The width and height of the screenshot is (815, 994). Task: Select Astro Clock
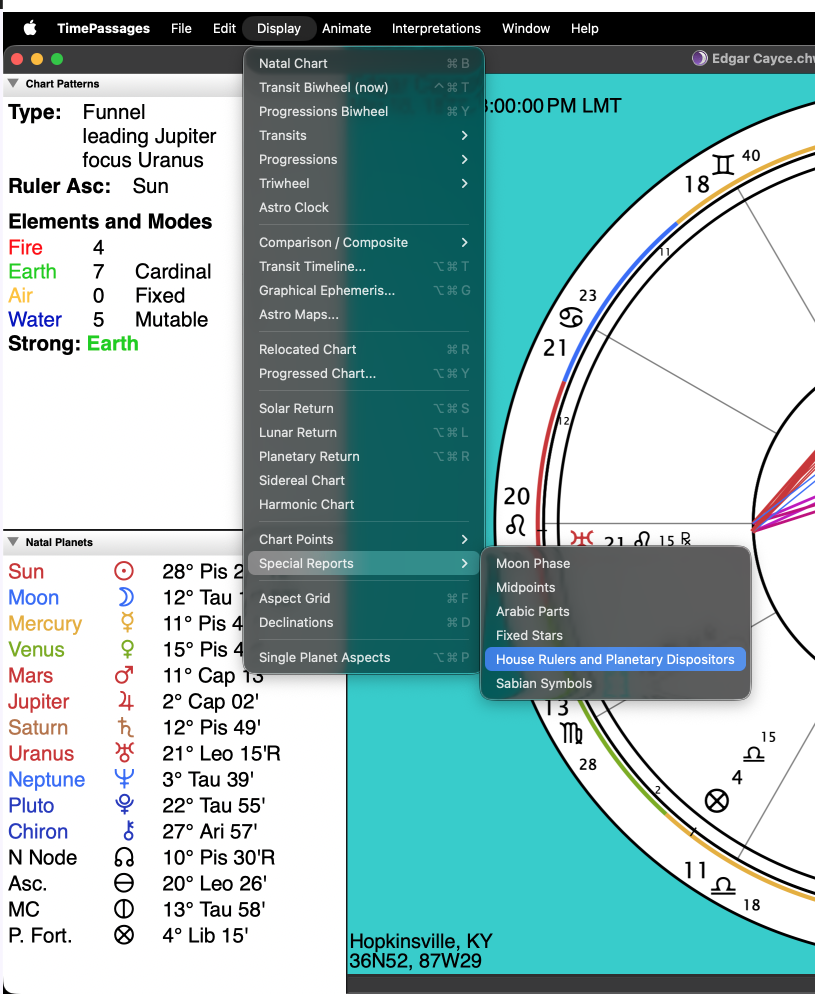click(x=363, y=208)
